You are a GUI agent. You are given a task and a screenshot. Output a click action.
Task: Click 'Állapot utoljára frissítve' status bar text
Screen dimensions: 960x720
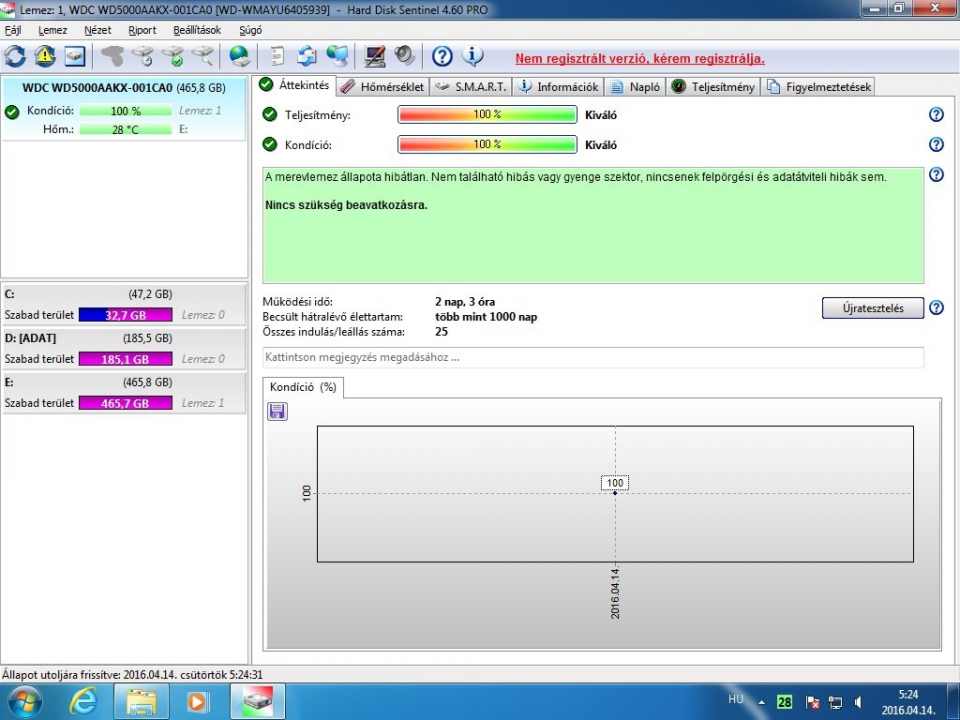click(x=132, y=675)
